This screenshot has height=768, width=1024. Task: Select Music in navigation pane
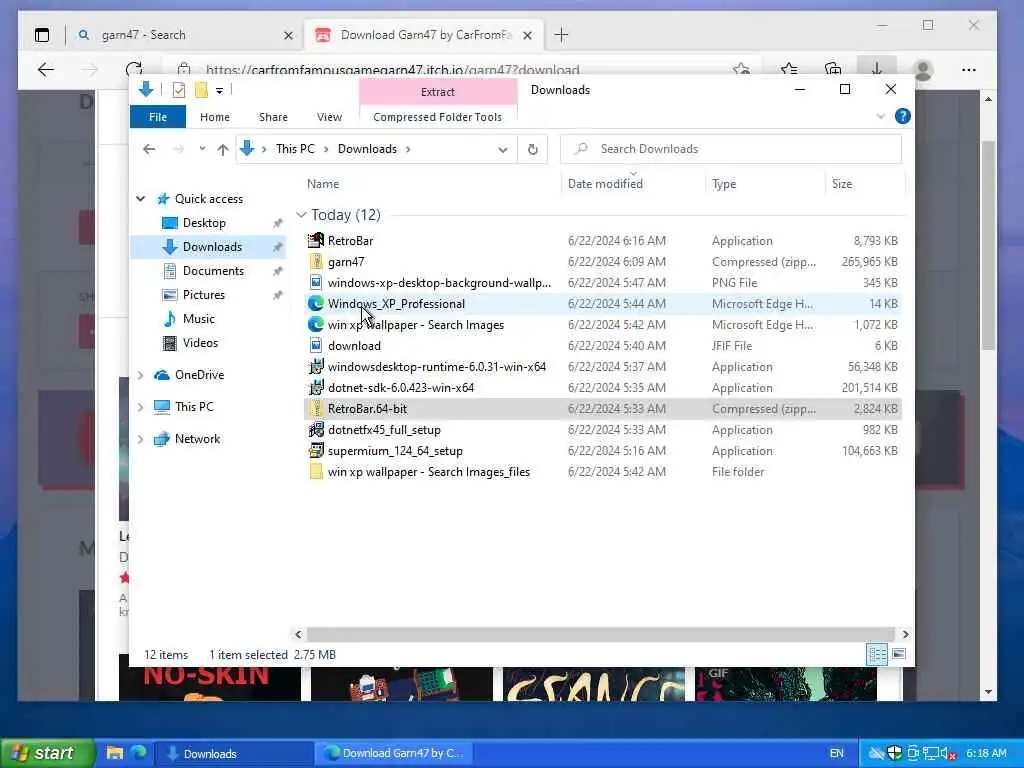[x=199, y=319]
